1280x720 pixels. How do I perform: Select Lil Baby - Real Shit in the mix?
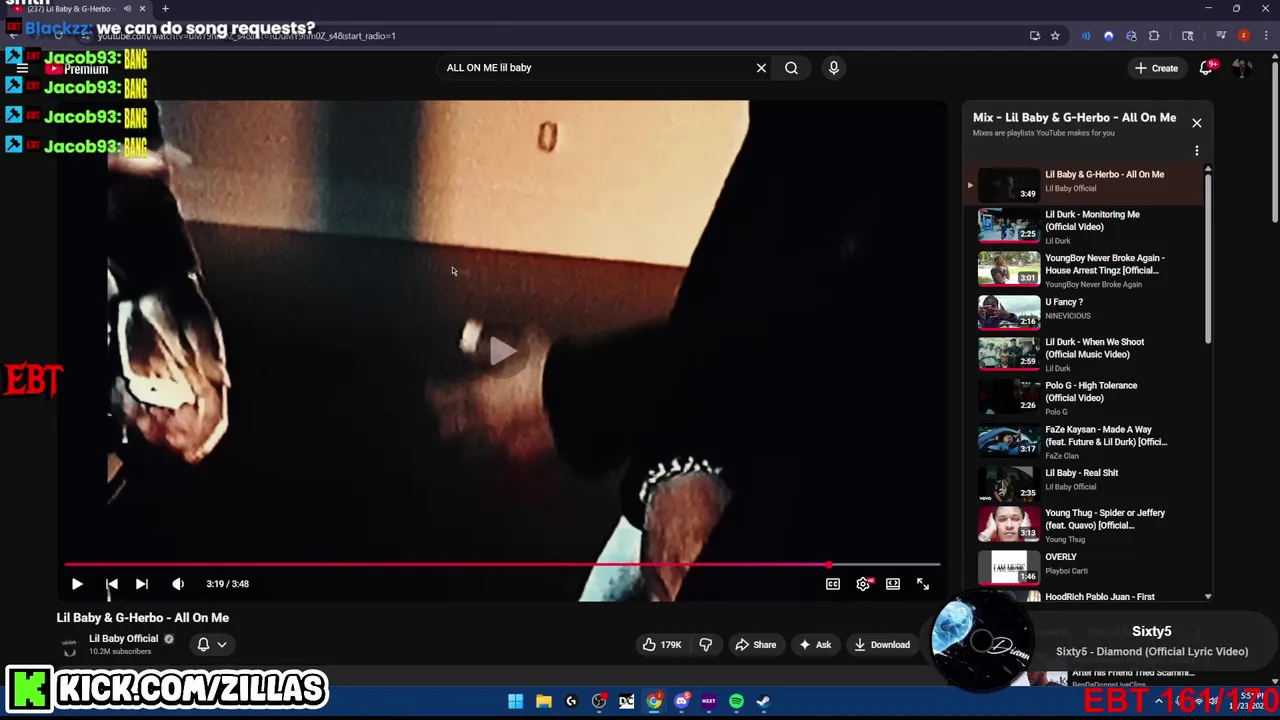pos(1085,484)
